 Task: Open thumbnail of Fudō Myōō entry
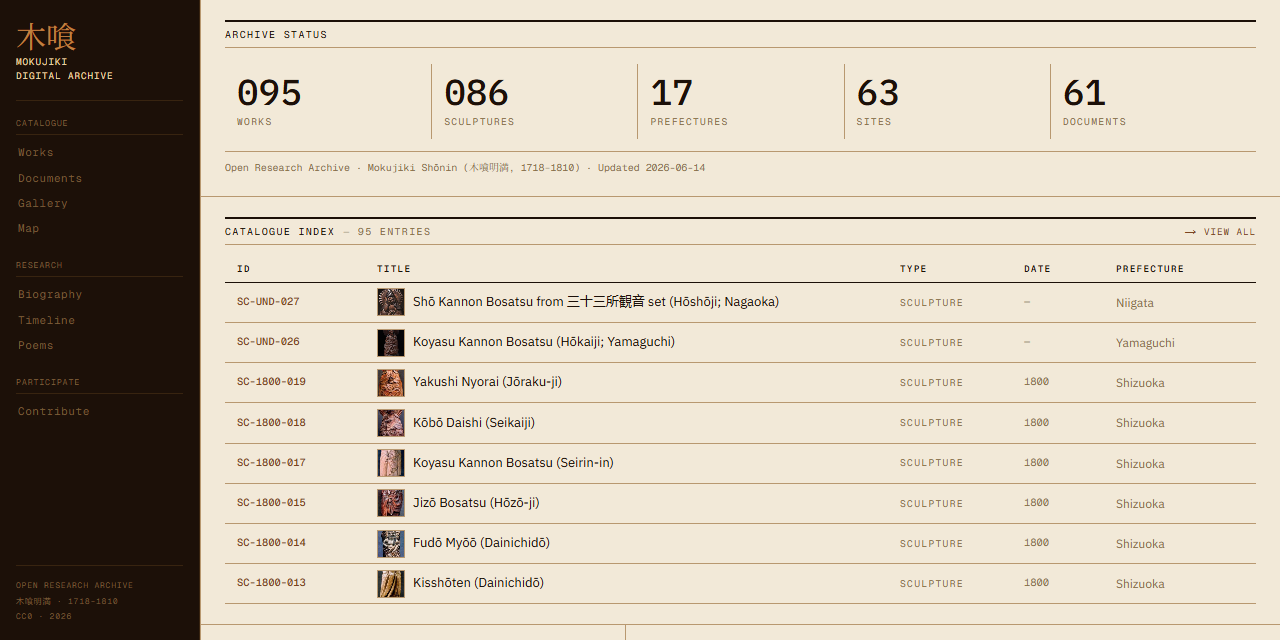[x=391, y=543]
